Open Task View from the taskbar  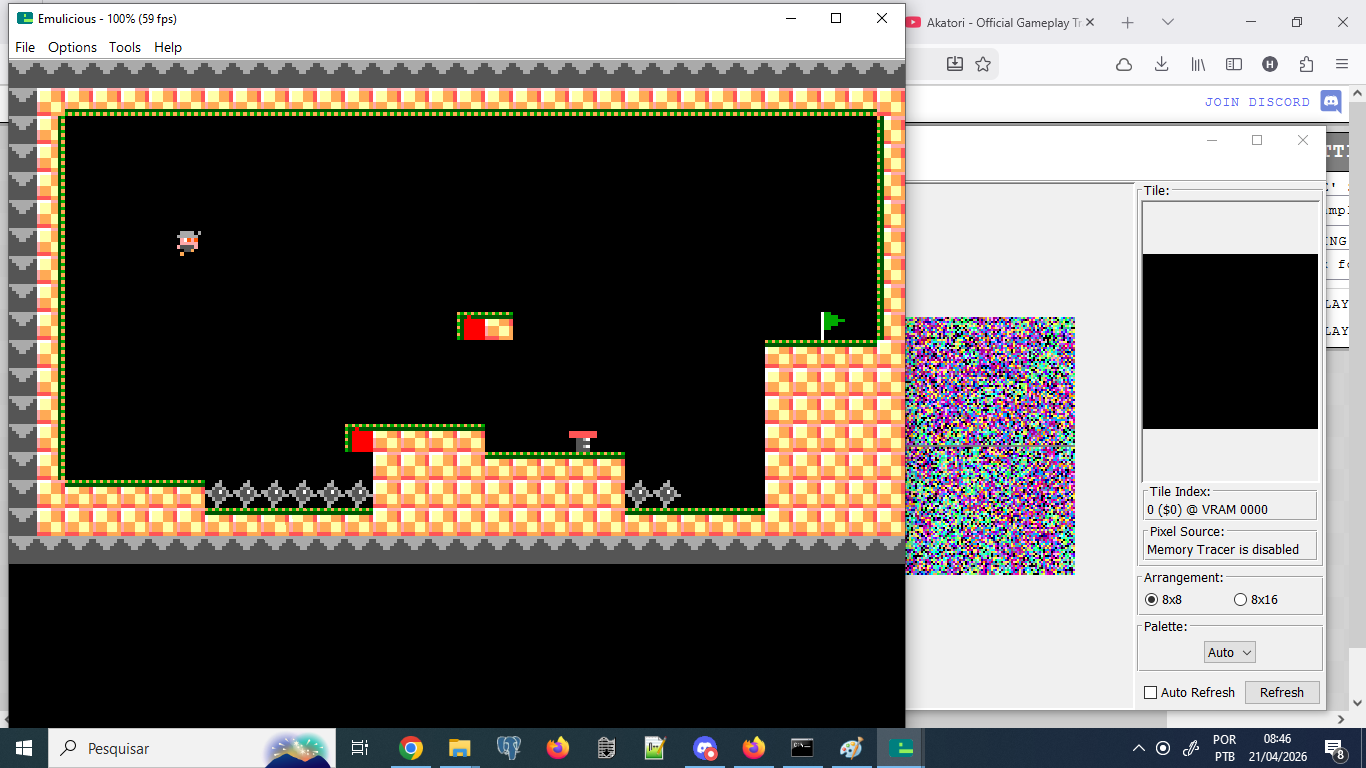coord(360,748)
